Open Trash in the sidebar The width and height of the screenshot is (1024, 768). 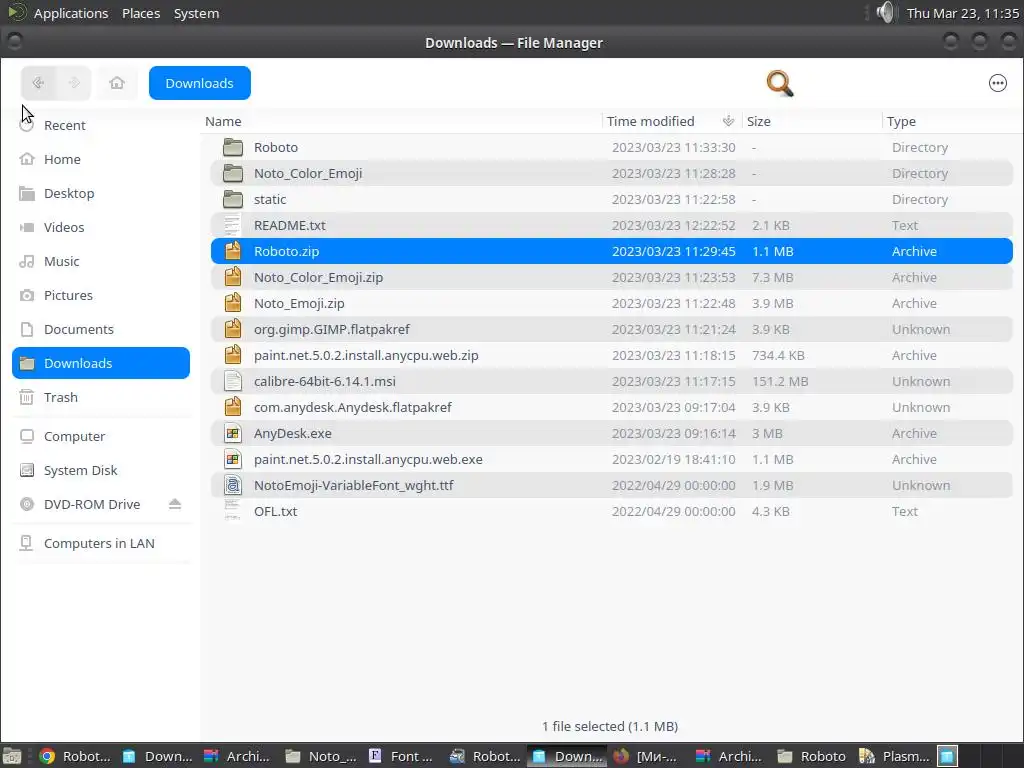click(101, 397)
